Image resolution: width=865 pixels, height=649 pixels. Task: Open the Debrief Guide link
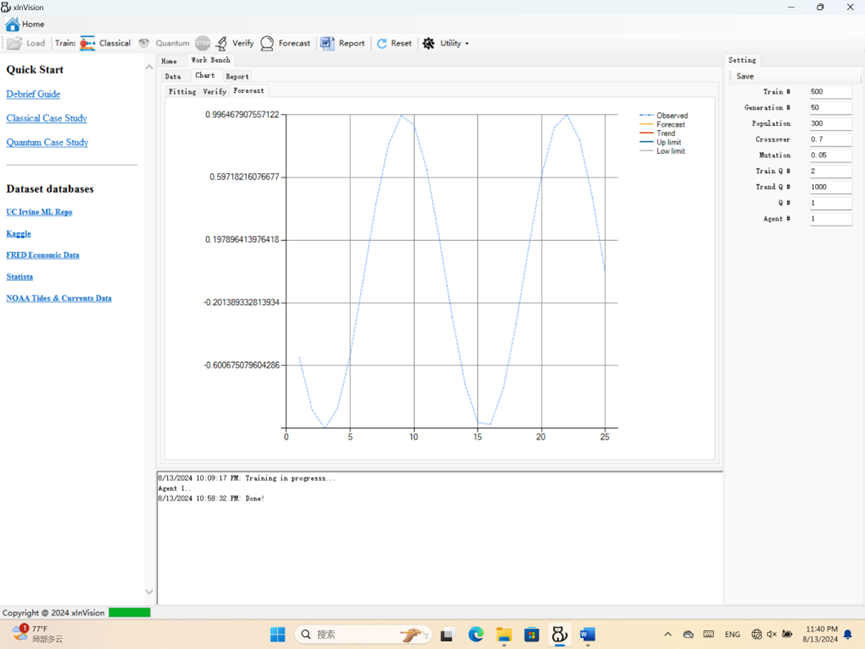33,94
